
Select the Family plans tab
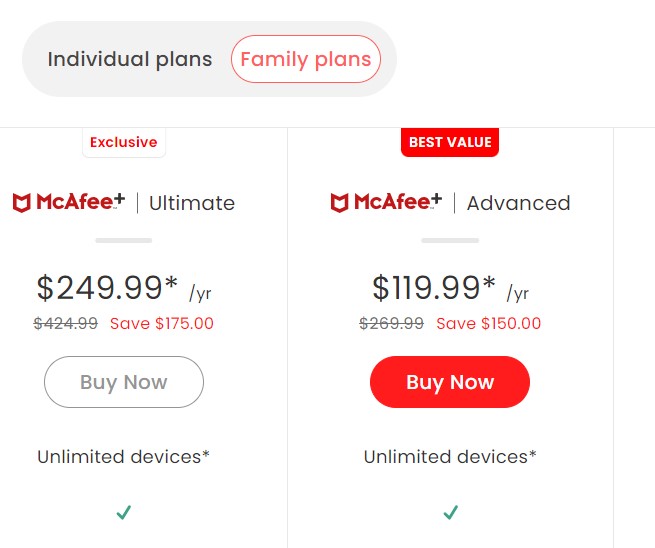[305, 59]
